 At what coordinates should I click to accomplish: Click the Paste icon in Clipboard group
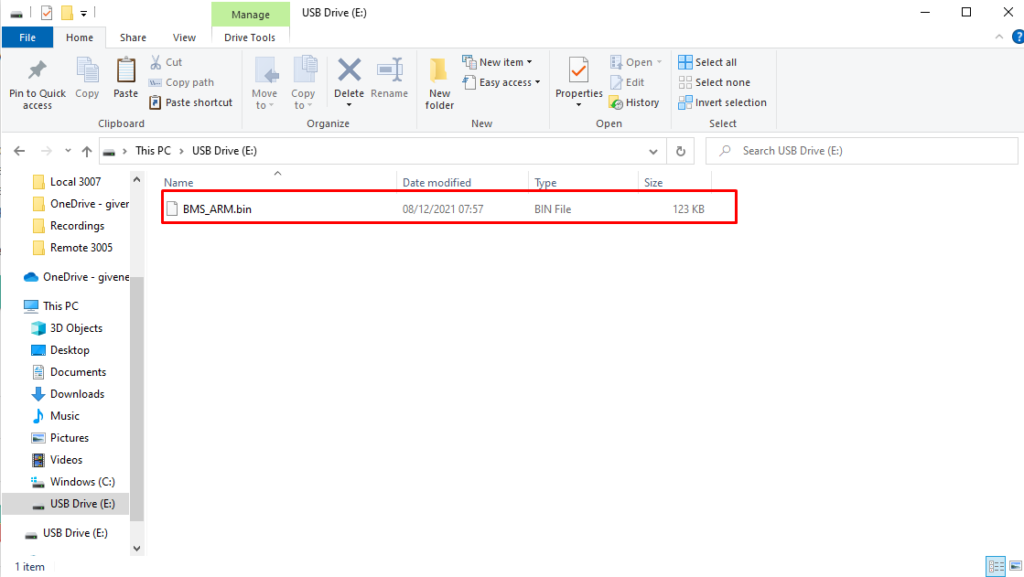click(126, 72)
